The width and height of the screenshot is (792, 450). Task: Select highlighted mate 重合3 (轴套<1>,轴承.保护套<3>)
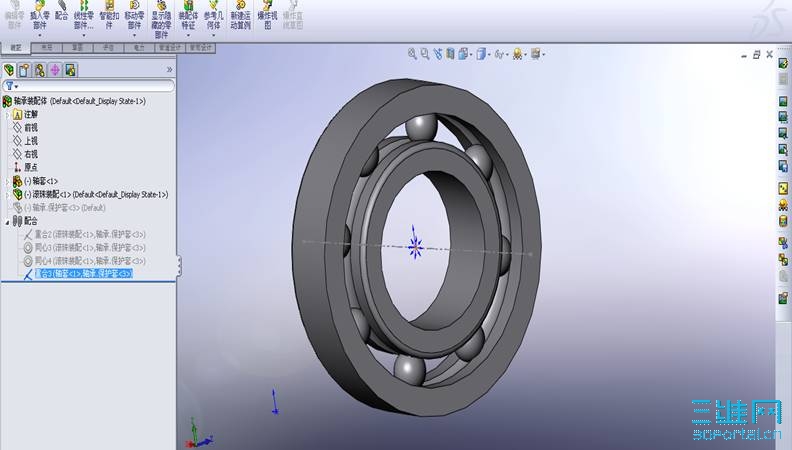coord(78,274)
